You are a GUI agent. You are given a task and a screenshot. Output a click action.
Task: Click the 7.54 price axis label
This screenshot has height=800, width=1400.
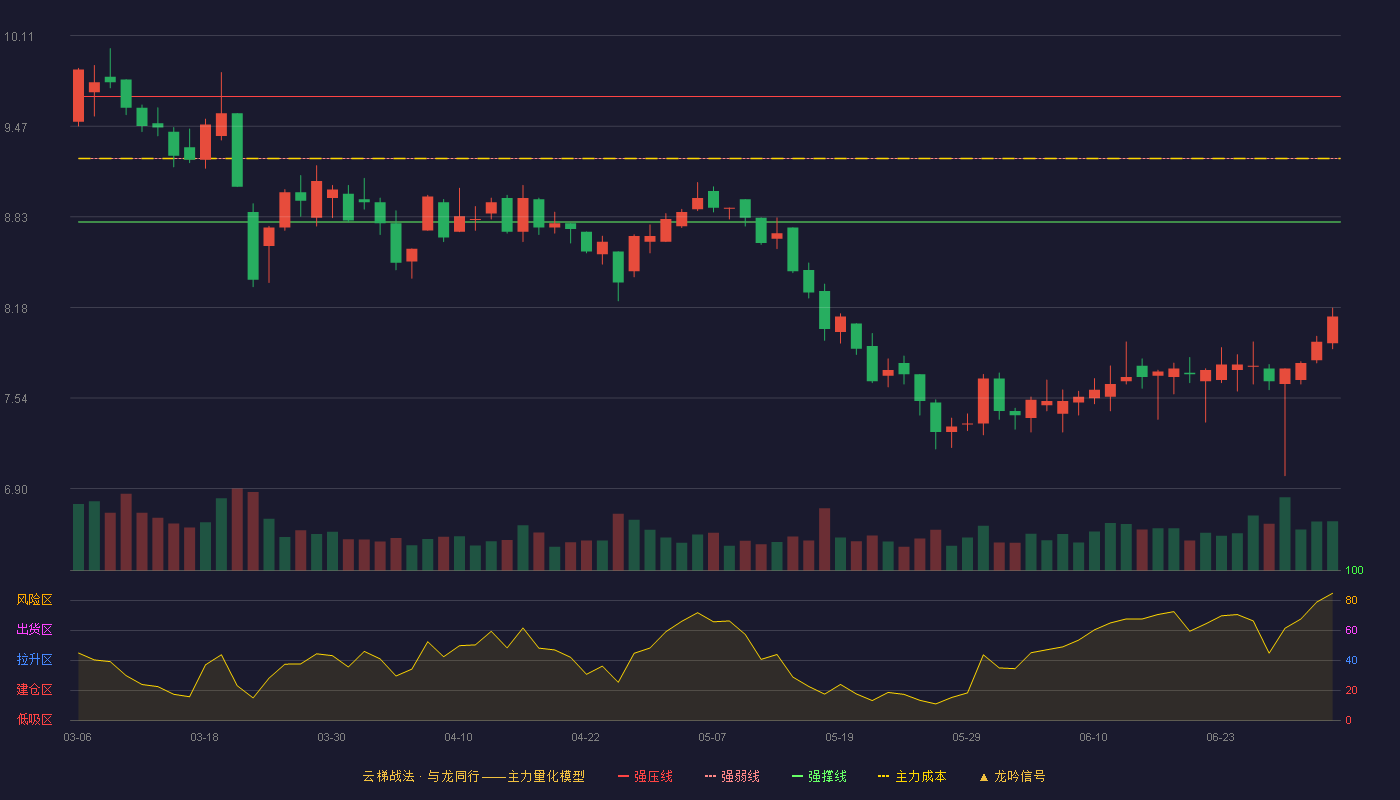18,399
